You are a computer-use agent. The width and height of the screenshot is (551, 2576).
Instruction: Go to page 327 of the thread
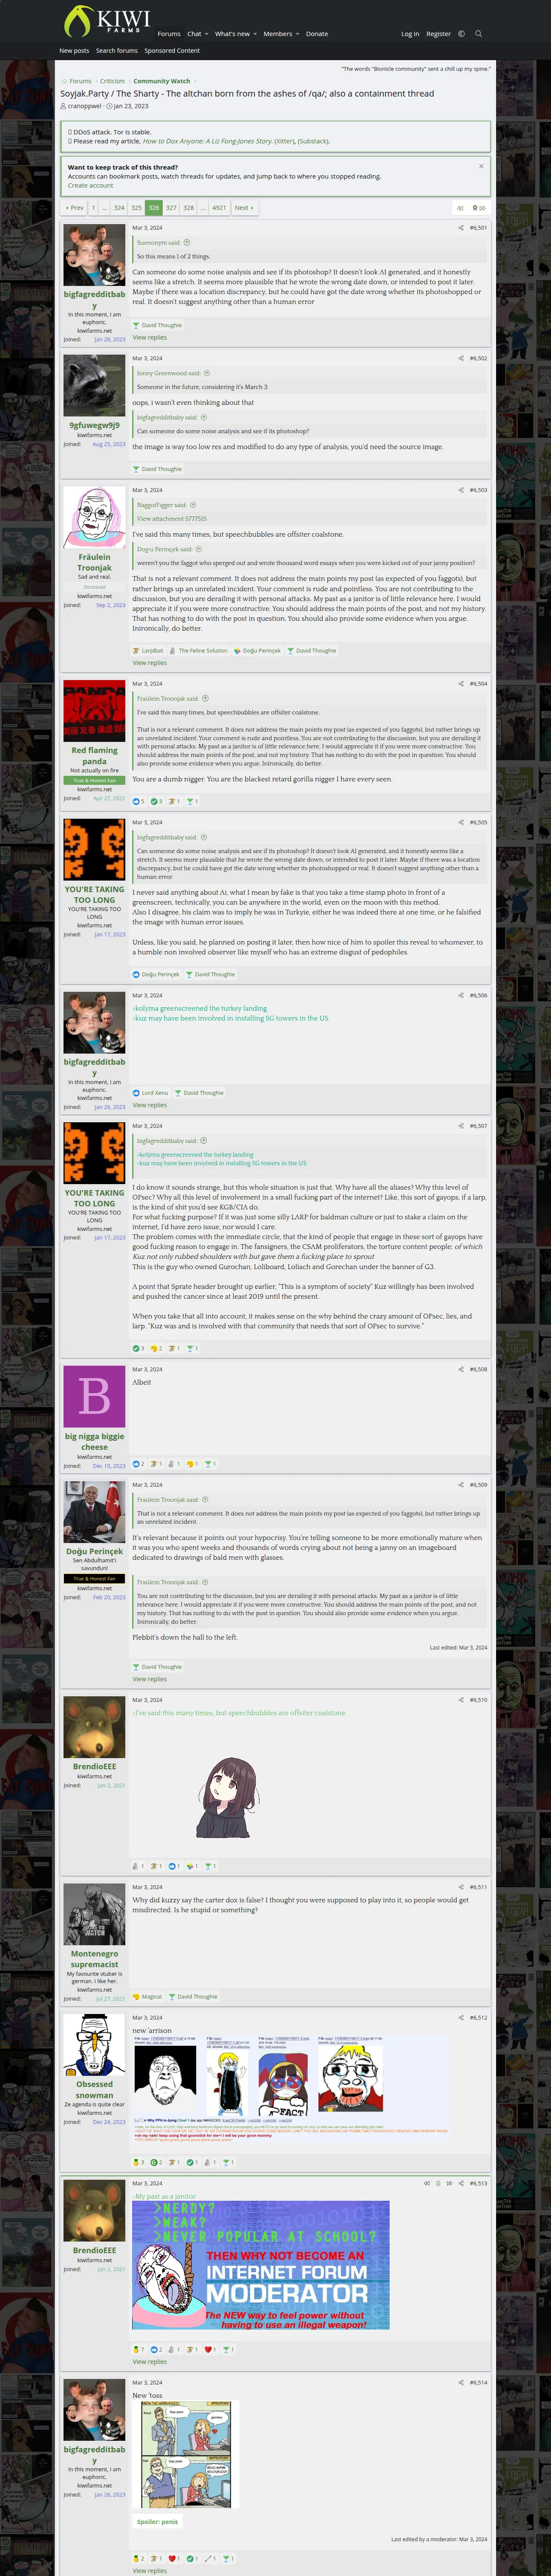tap(171, 208)
